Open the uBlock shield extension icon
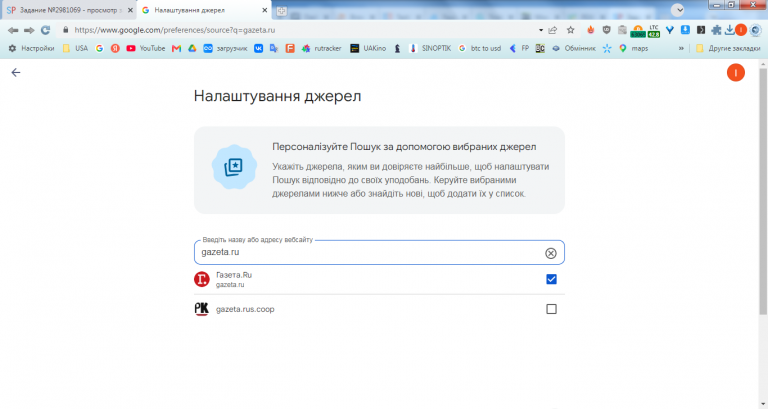Viewport: 768px width, 409px height. [606, 30]
